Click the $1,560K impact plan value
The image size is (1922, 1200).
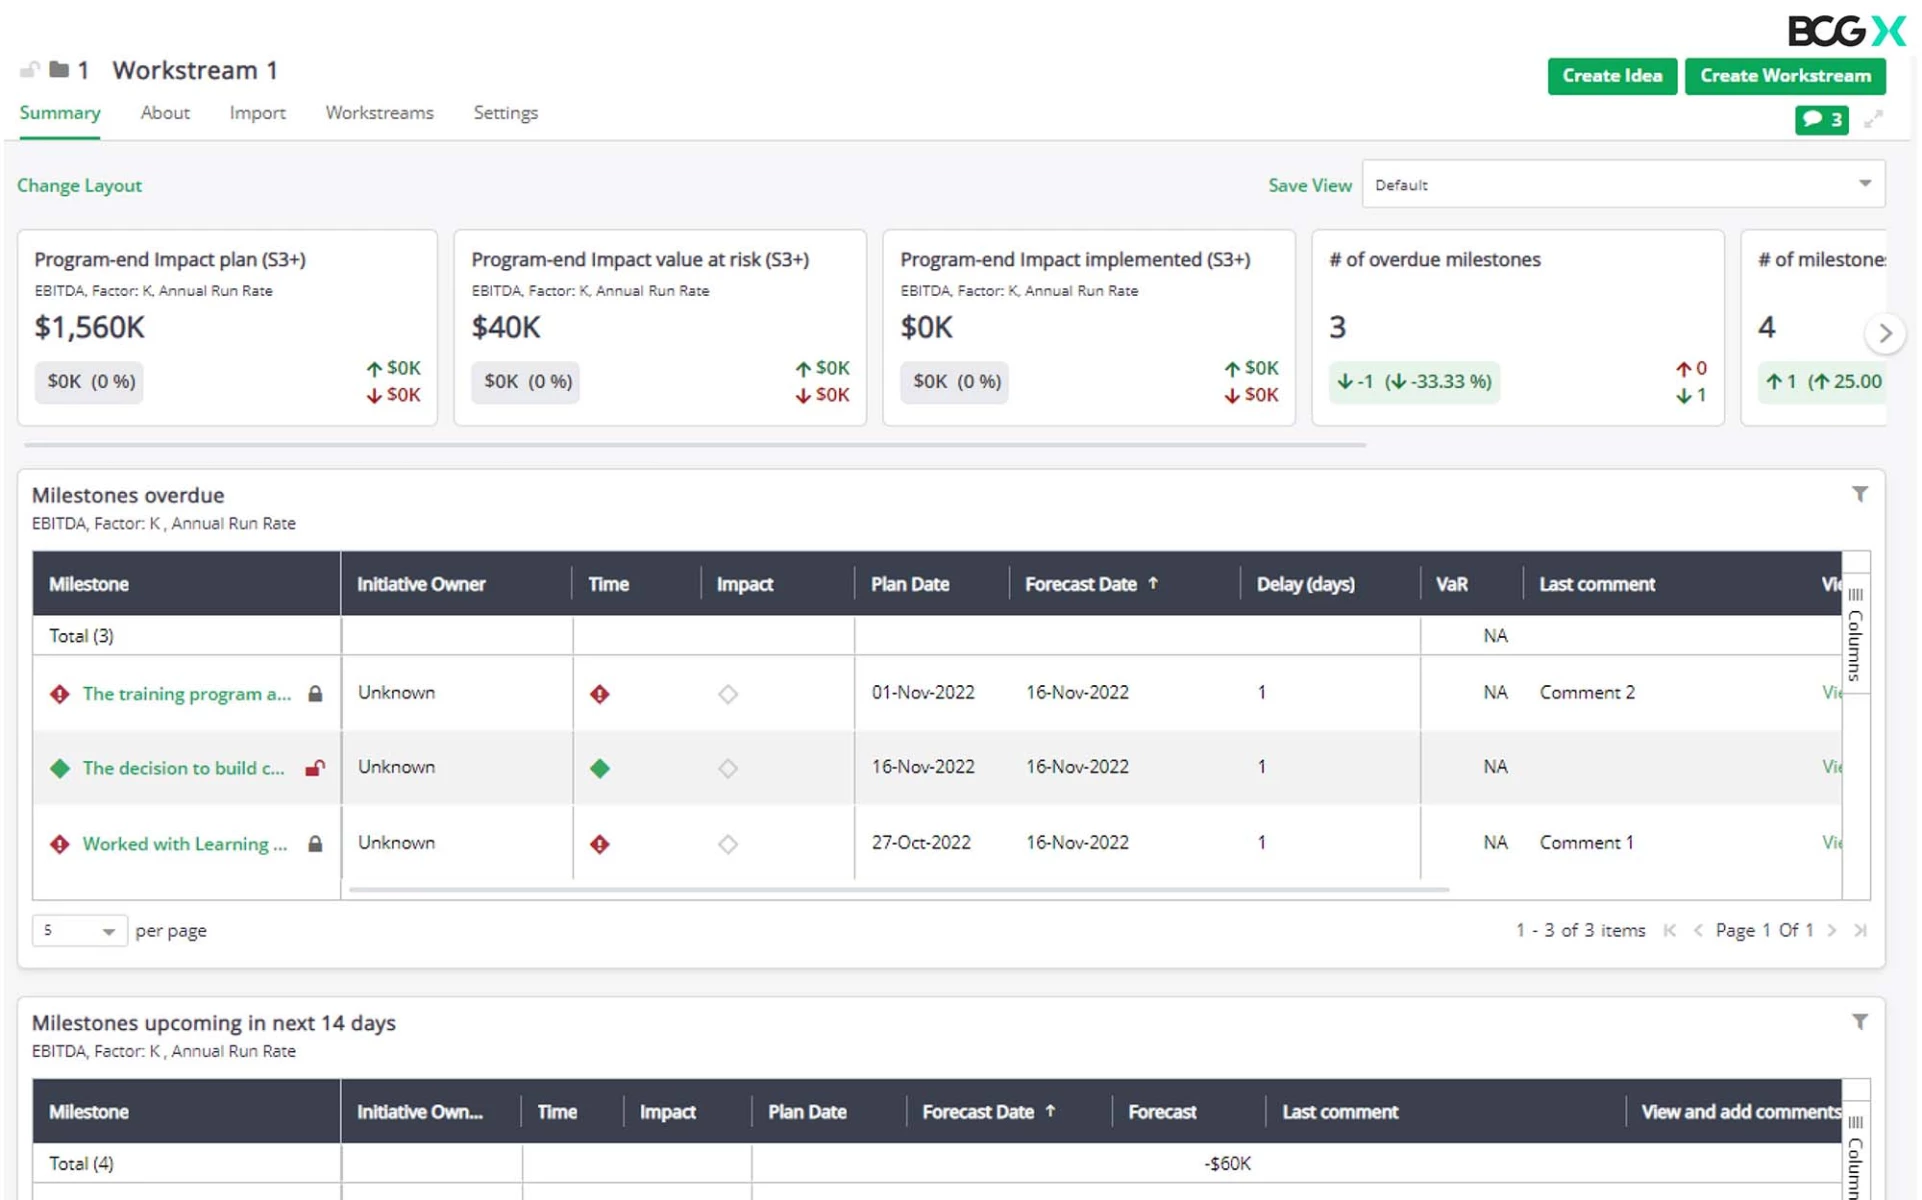[90, 327]
